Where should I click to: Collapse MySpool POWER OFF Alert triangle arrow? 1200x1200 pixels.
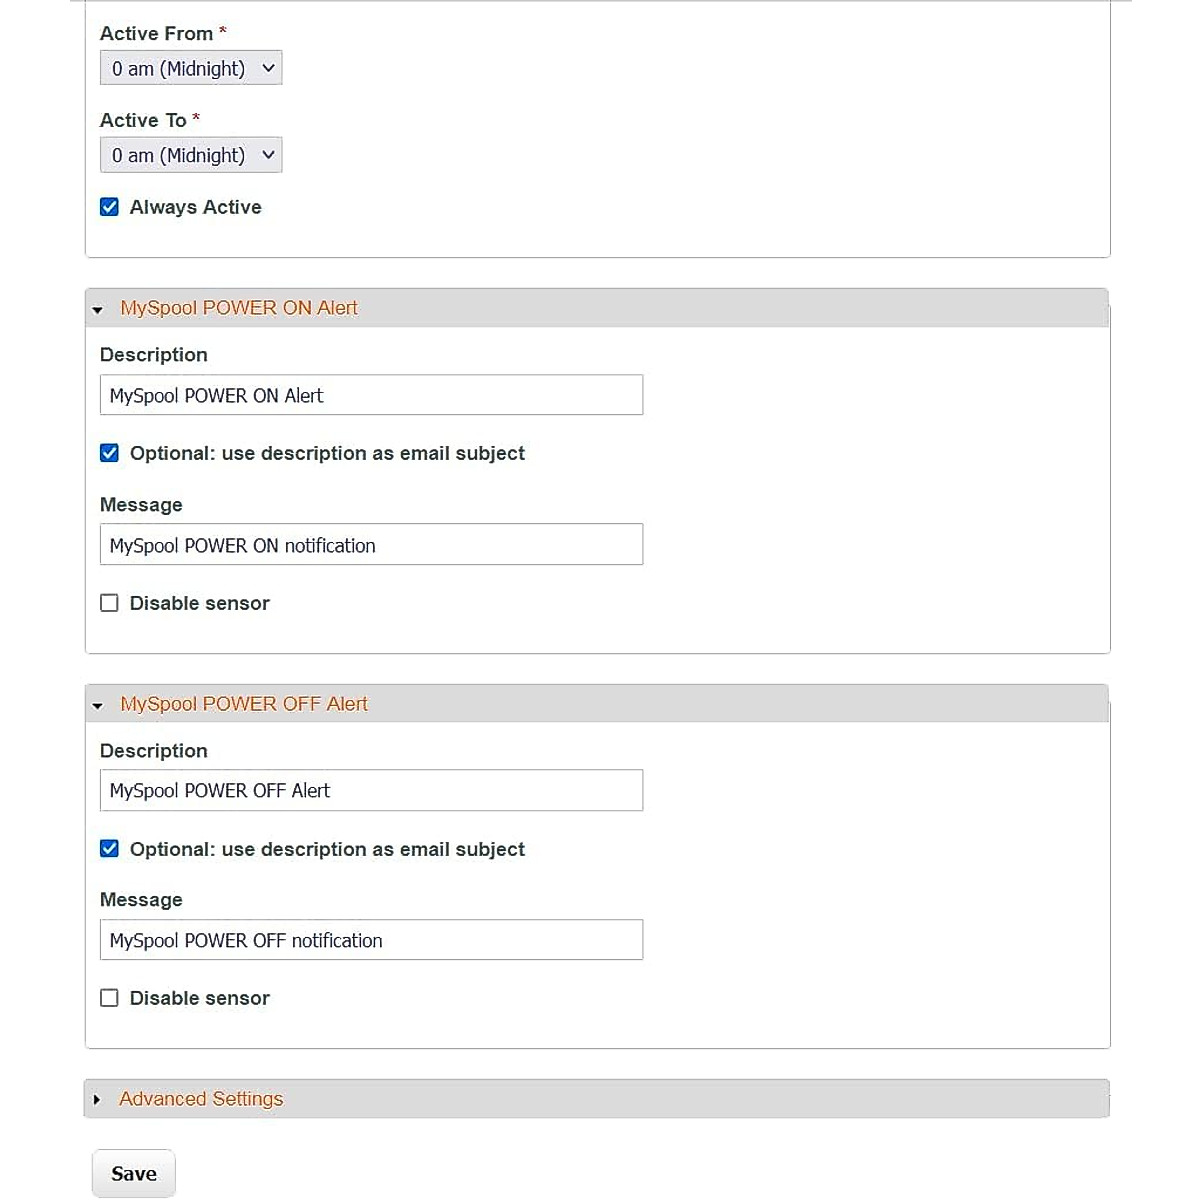click(x=97, y=706)
